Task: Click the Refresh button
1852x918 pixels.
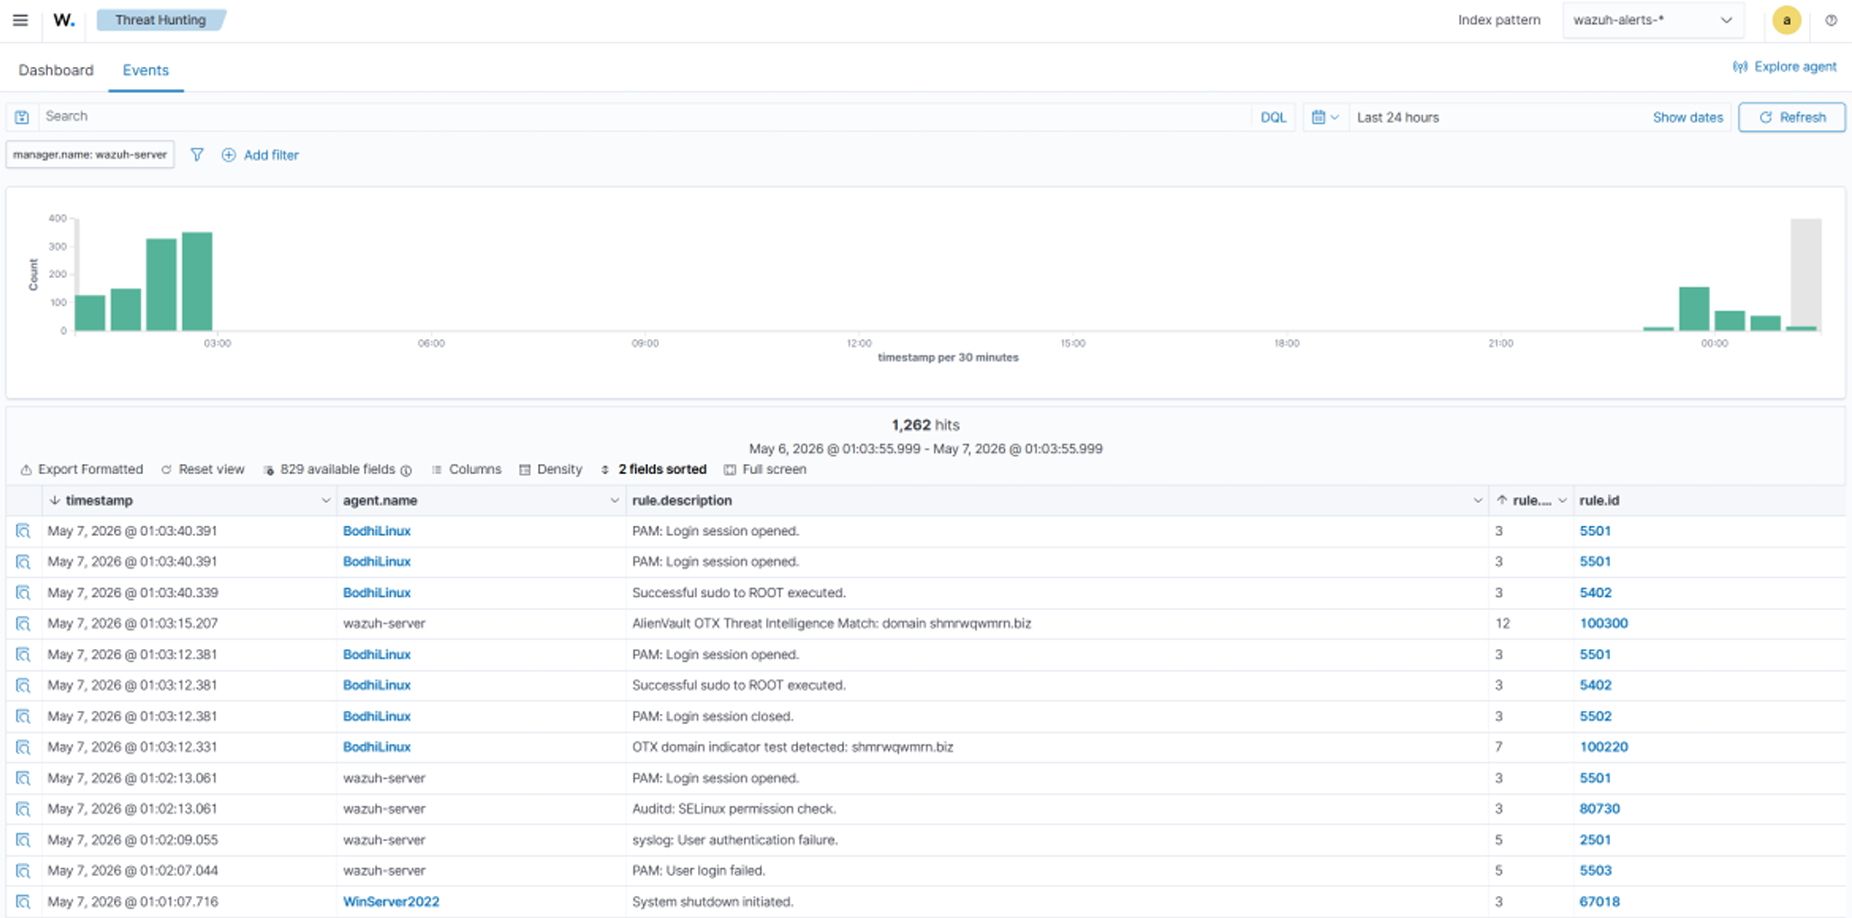Action: tap(1792, 117)
